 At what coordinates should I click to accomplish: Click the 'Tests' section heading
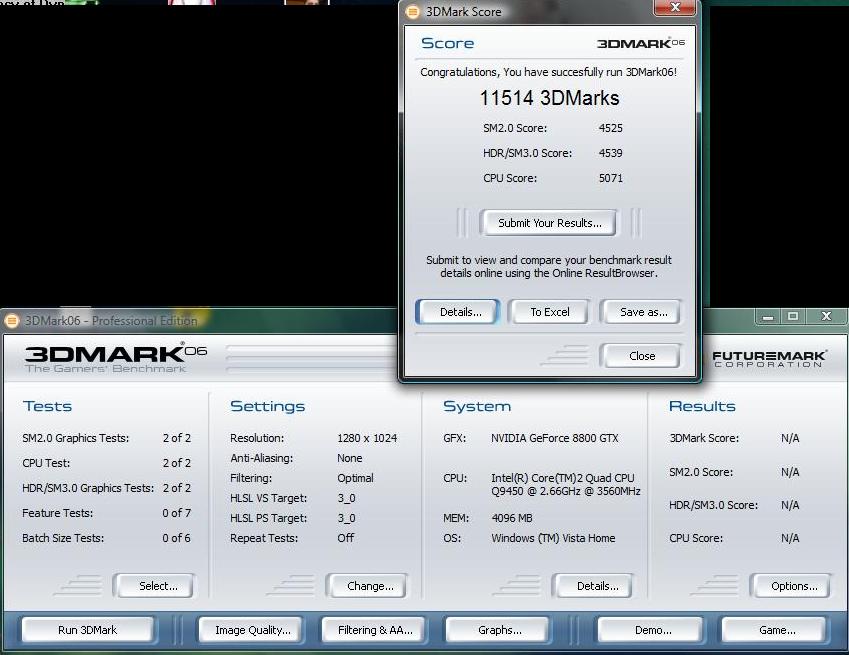click(x=48, y=407)
